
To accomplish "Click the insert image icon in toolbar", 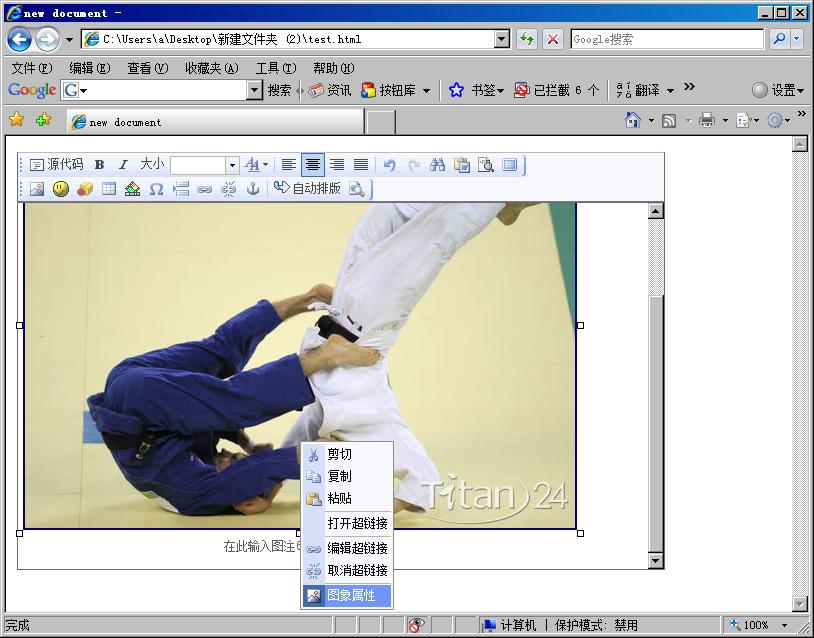I will [x=37, y=189].
